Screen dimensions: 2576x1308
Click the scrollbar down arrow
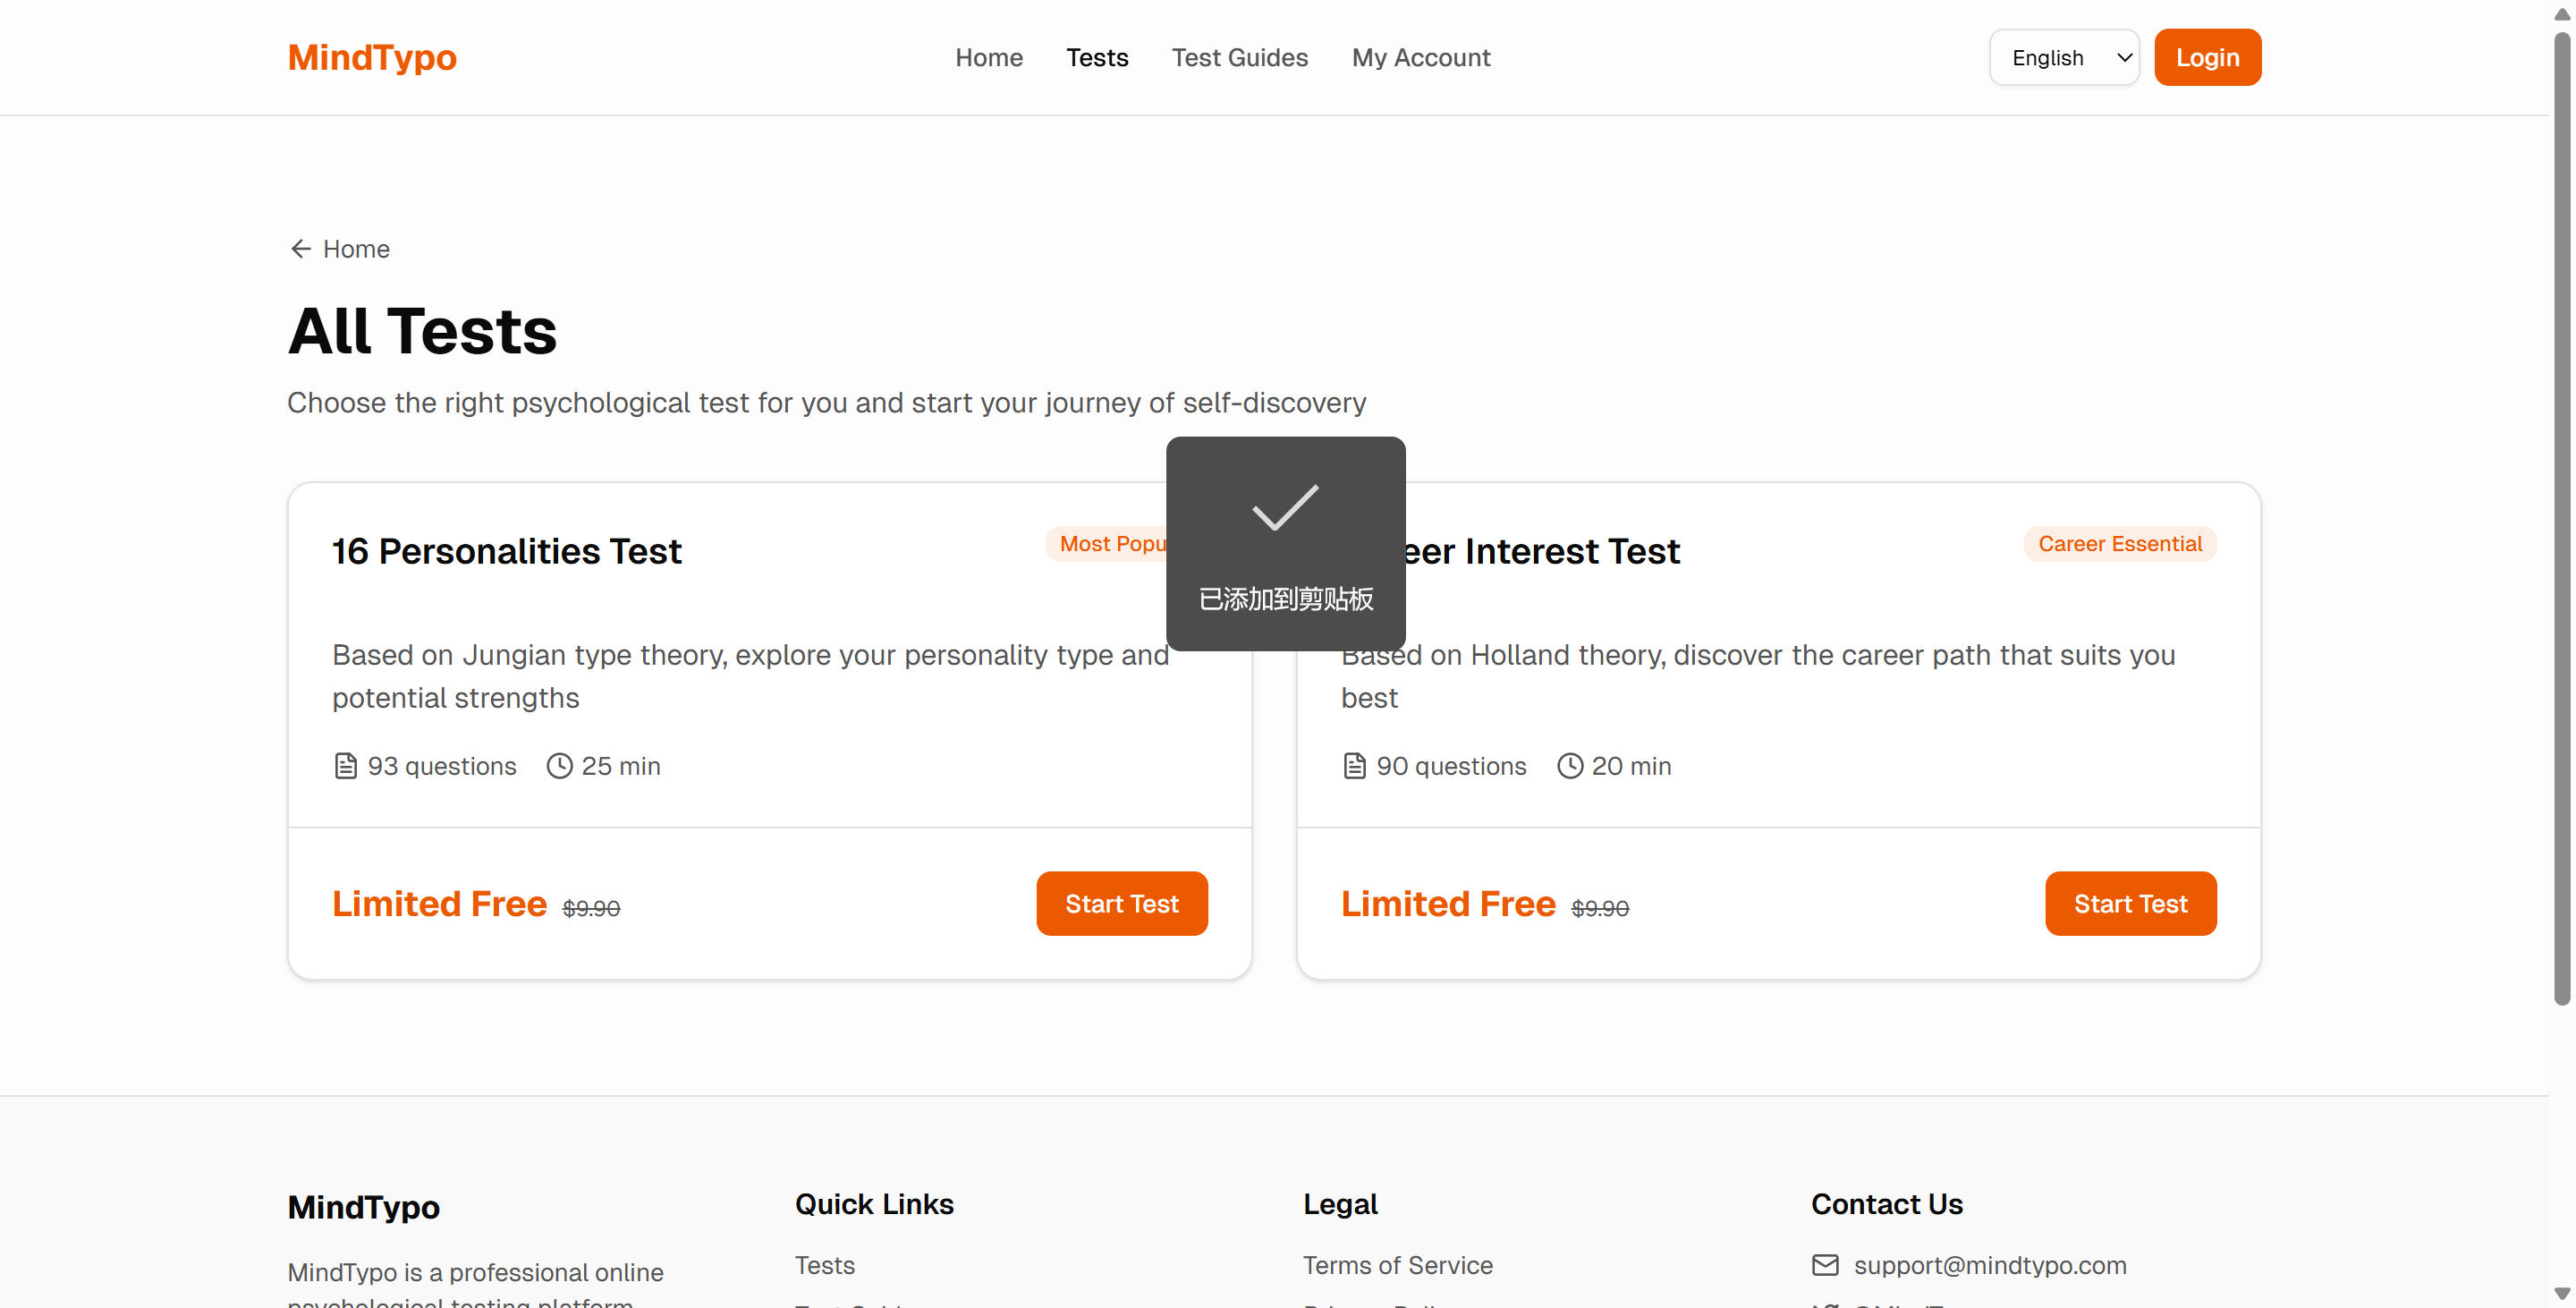point(2561,1293)
